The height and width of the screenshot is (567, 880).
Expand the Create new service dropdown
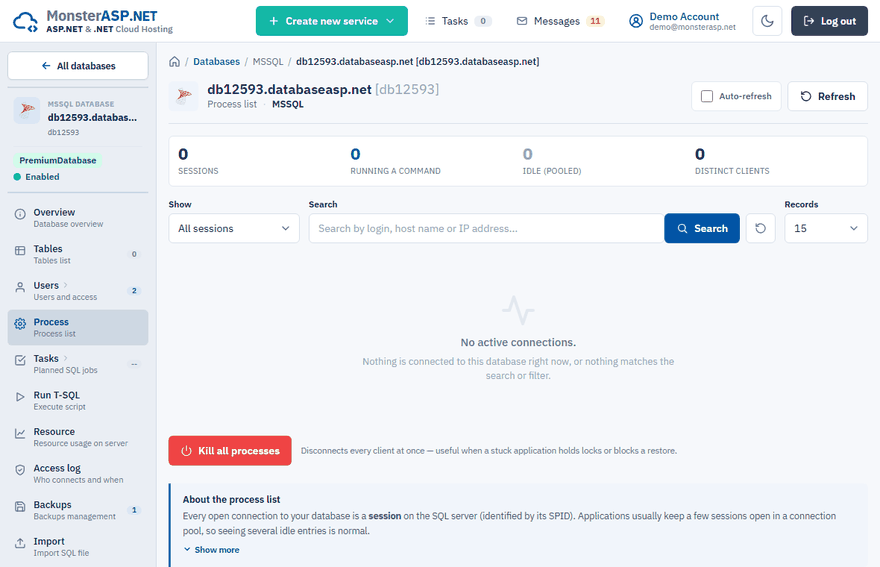(x=332, y=21)
